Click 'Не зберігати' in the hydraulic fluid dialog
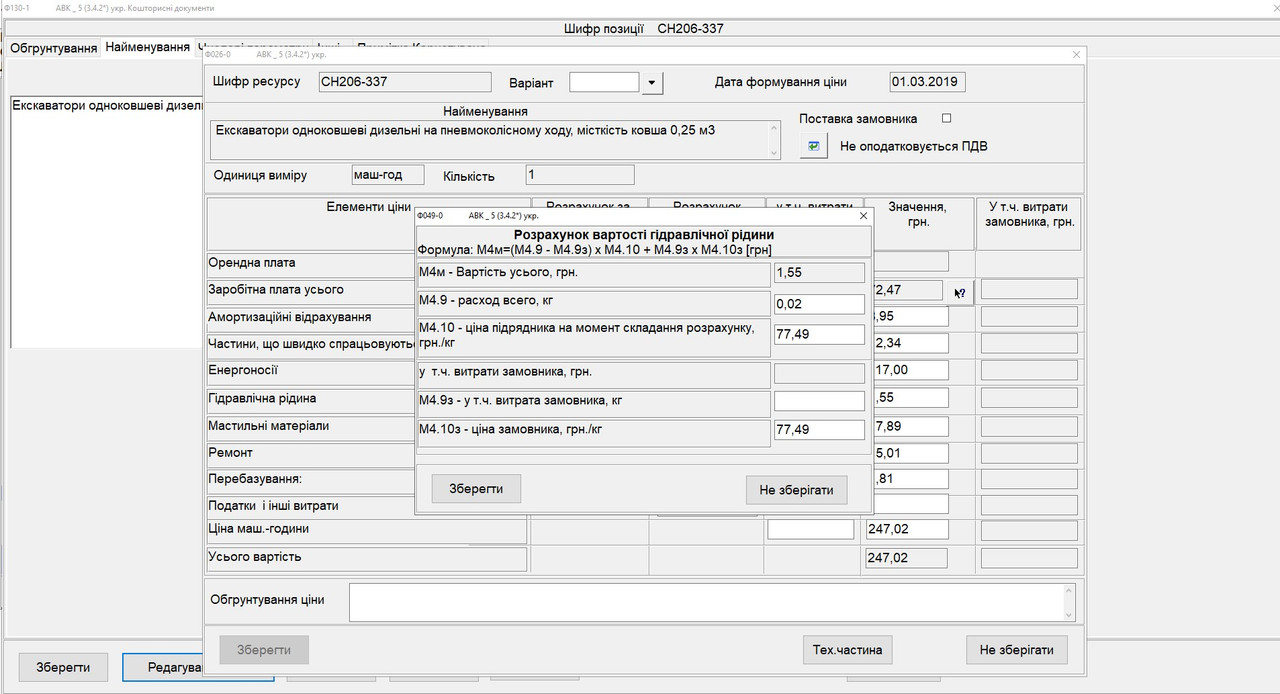The height and width of the screenshot is (694, 1280). pos(796,490)
